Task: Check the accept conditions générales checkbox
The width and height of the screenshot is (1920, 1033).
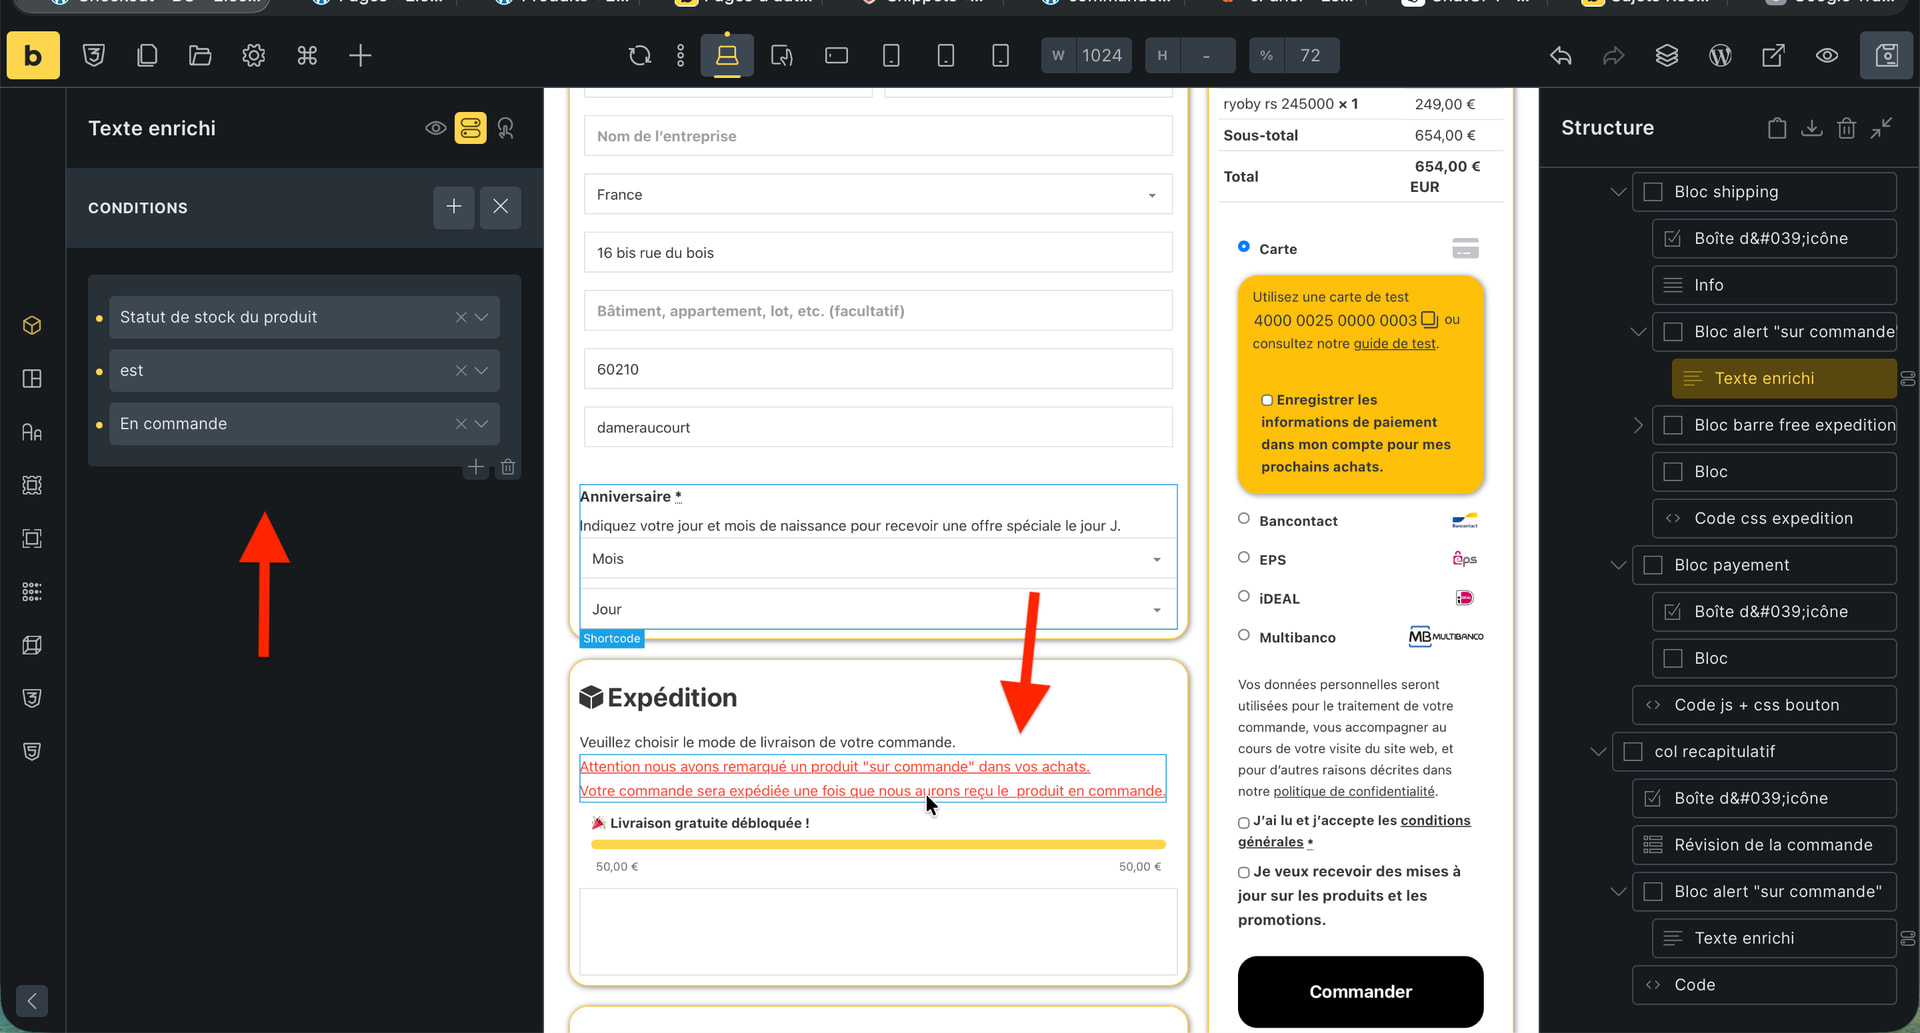Action: [x=1244, y=823]
